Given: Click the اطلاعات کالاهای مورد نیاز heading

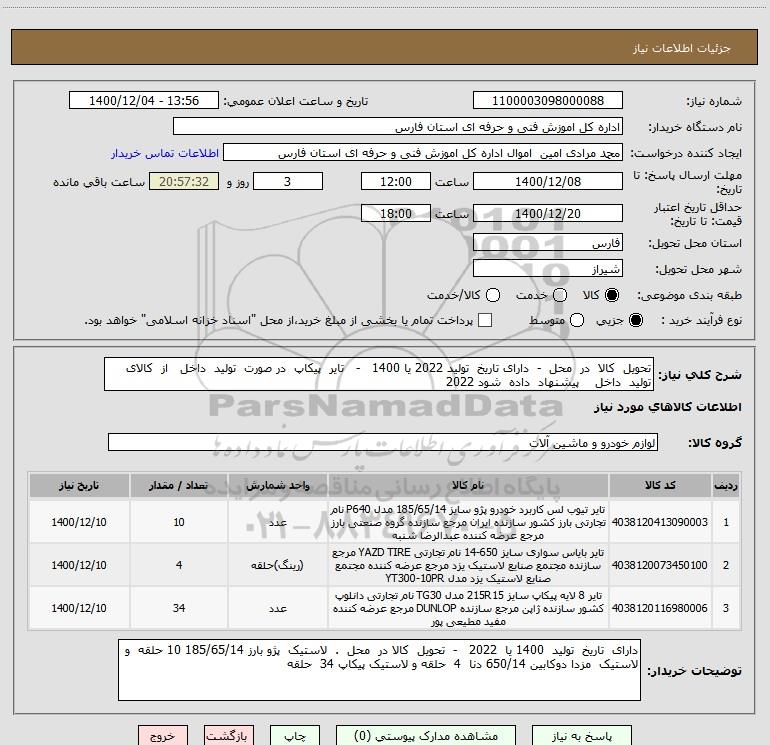Looking at the screenshot, I should point(668,407).
